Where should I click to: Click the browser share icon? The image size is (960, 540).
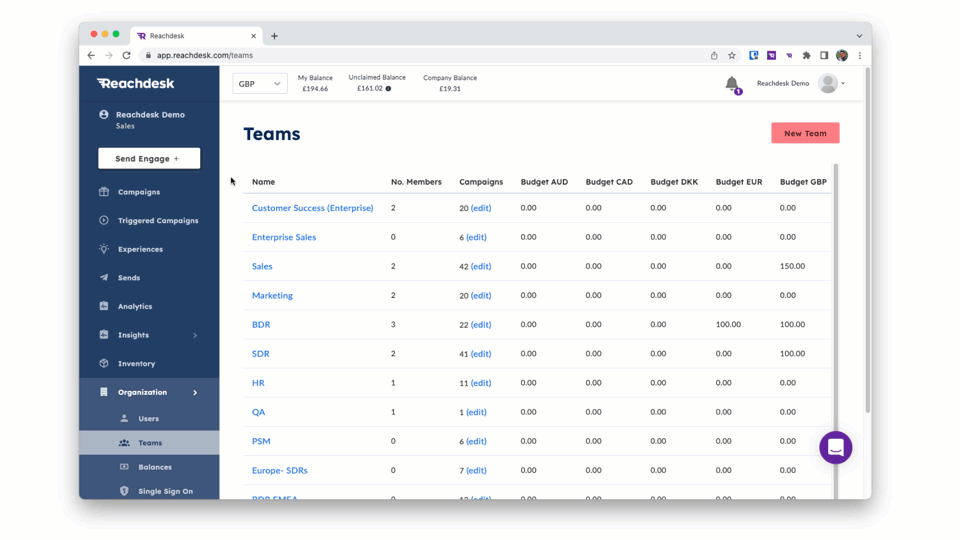click(714, 55)
